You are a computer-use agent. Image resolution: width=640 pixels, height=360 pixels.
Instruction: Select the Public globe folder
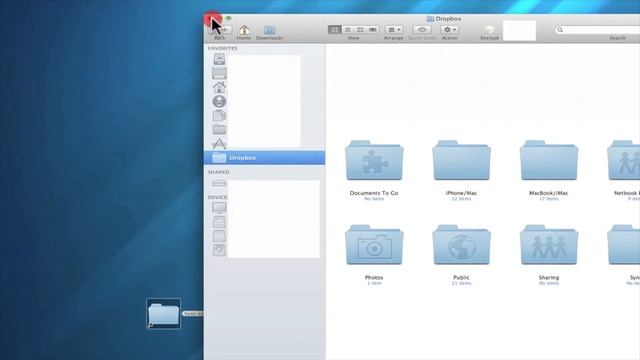(x=461, y=245)
